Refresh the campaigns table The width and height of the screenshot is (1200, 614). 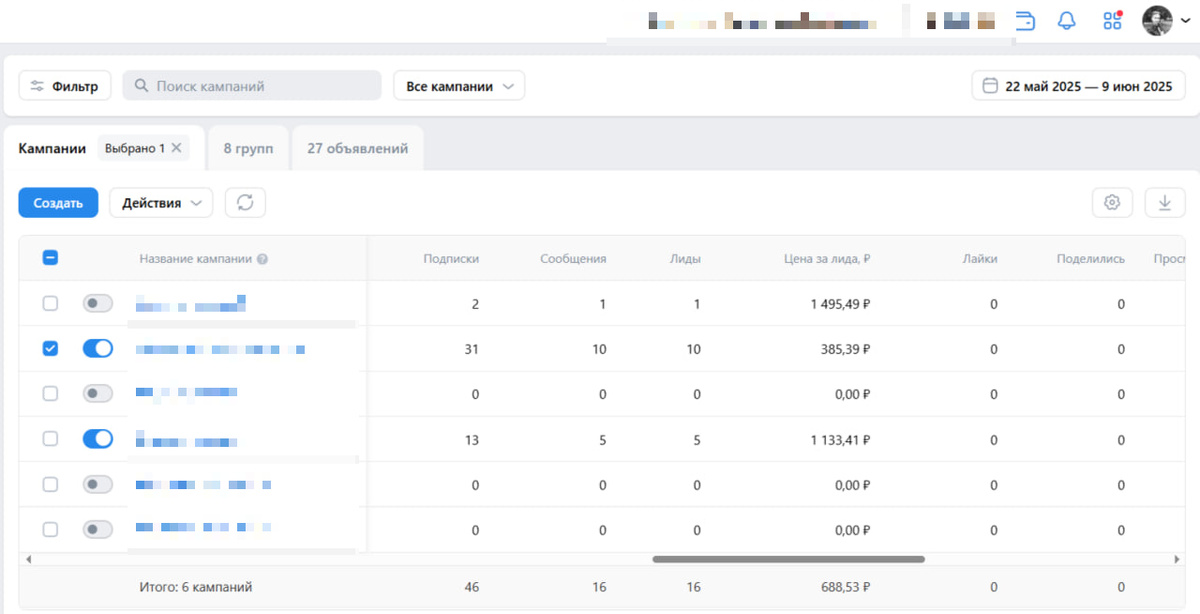coord(245,203)
